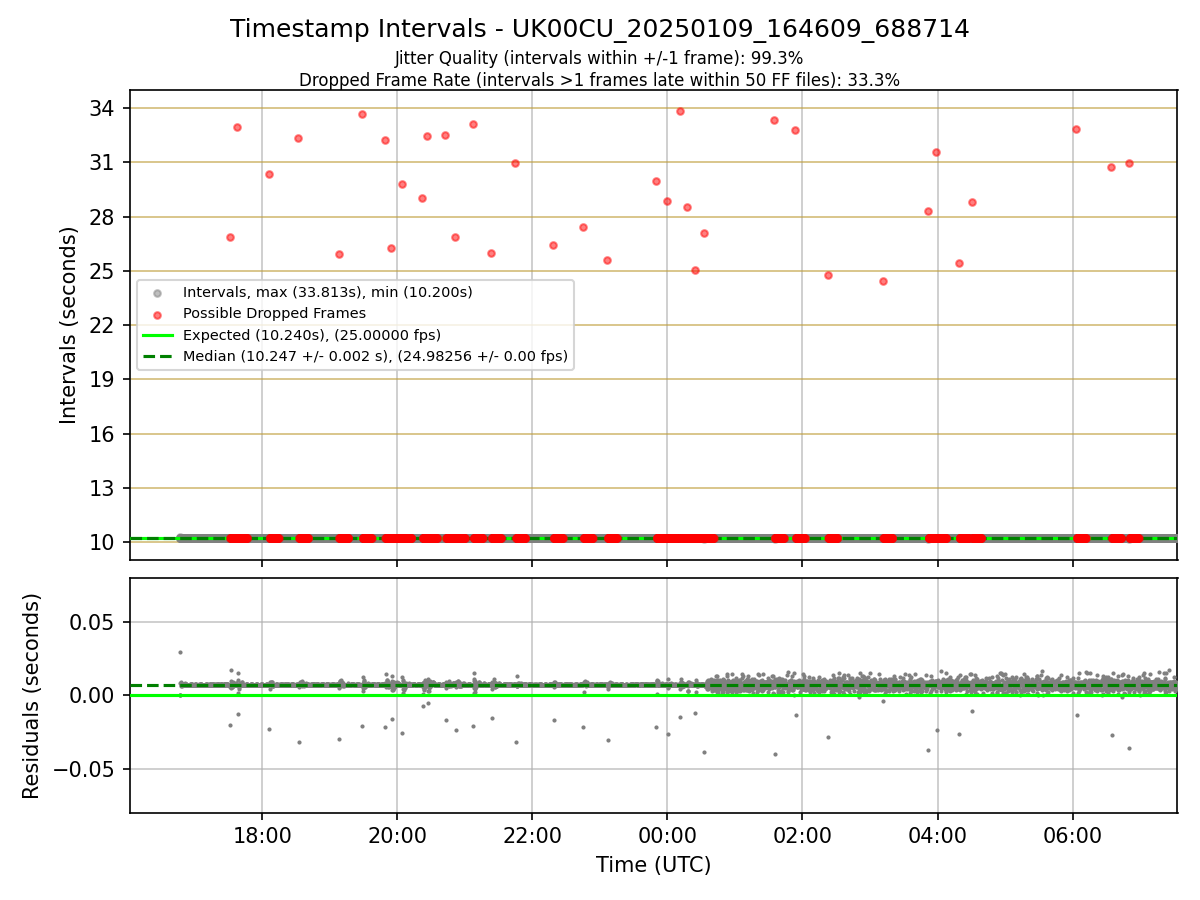
Task: Click the y-axis tick label 19
Action: (x=104, y=379)
